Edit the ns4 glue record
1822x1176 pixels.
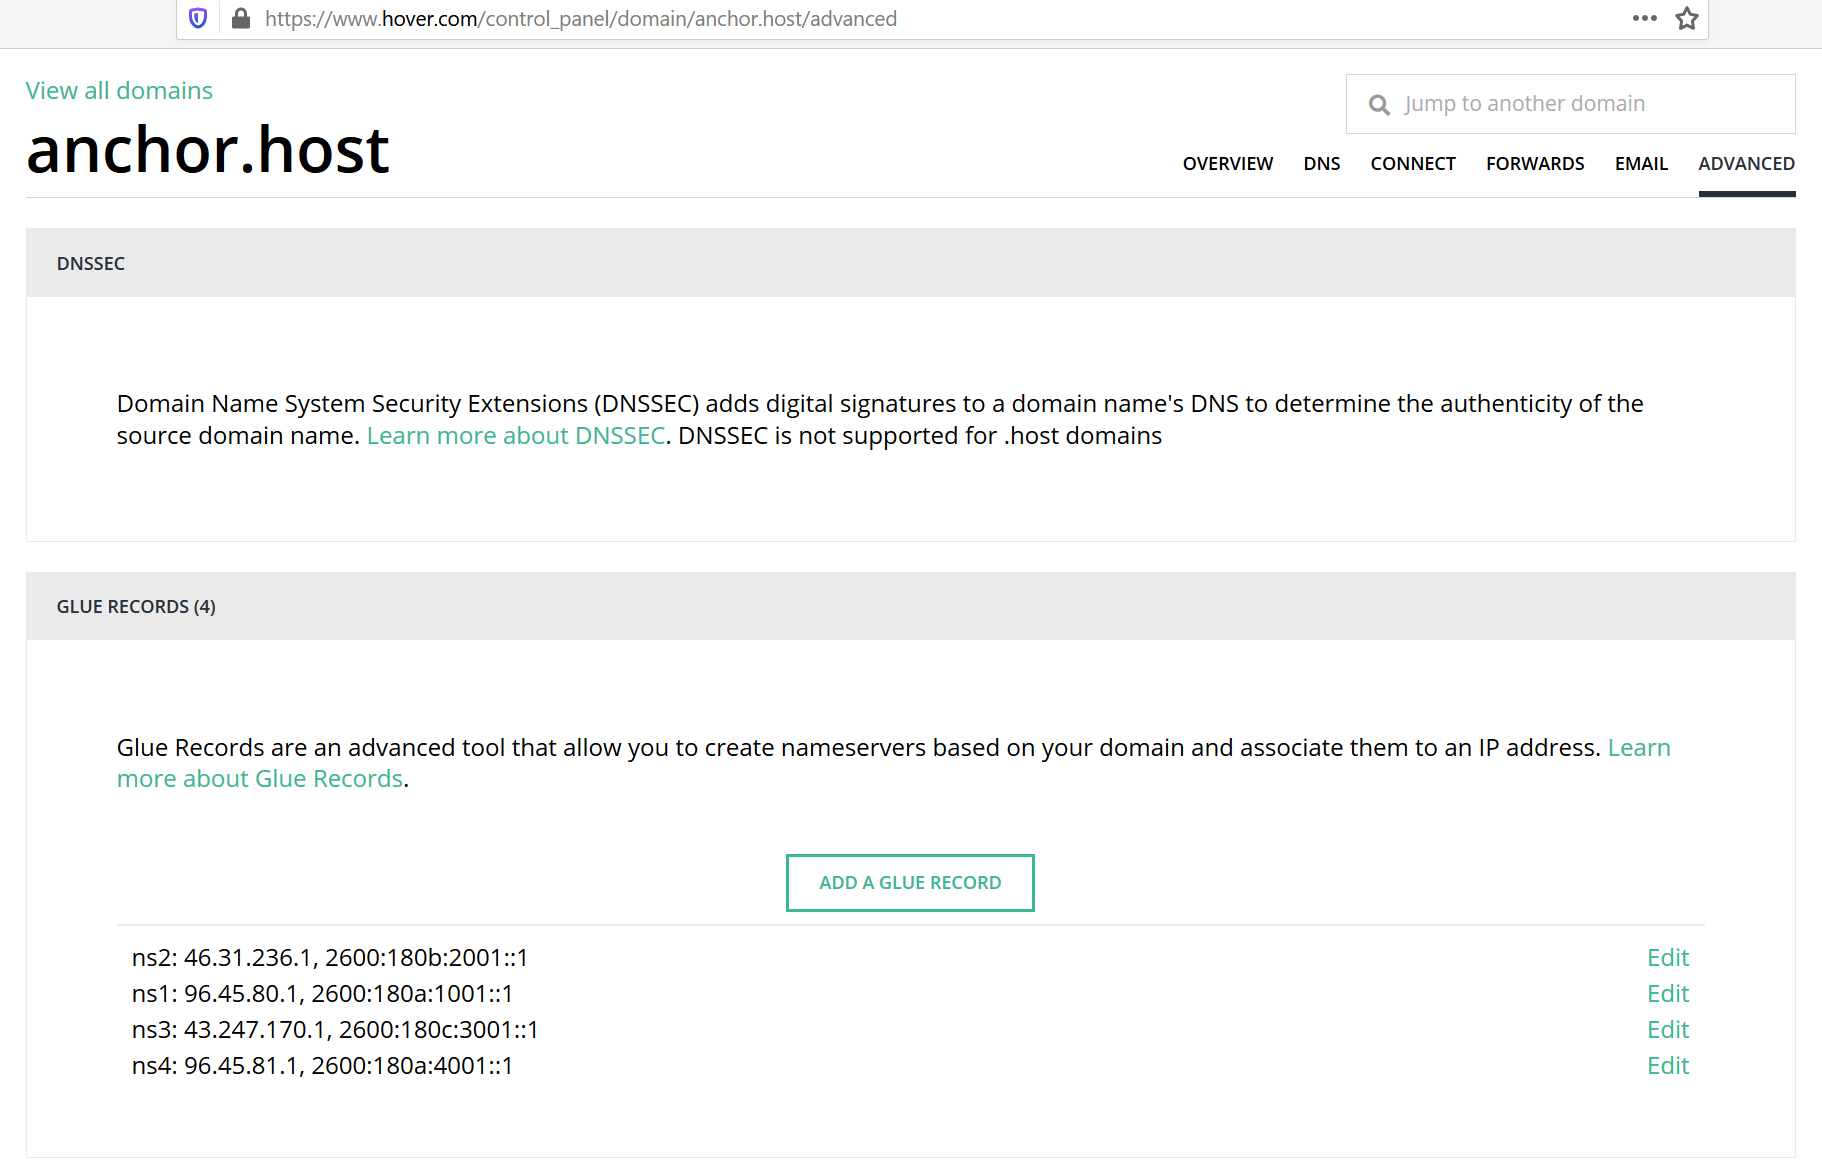pos(1667,1066)
